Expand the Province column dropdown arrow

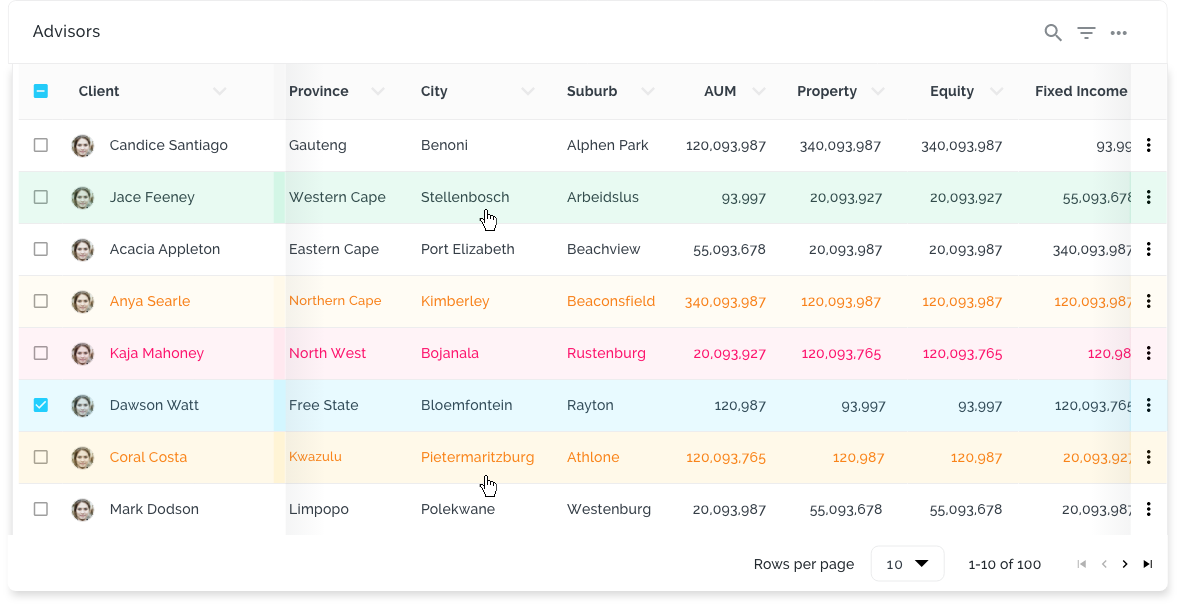[377, 91]
